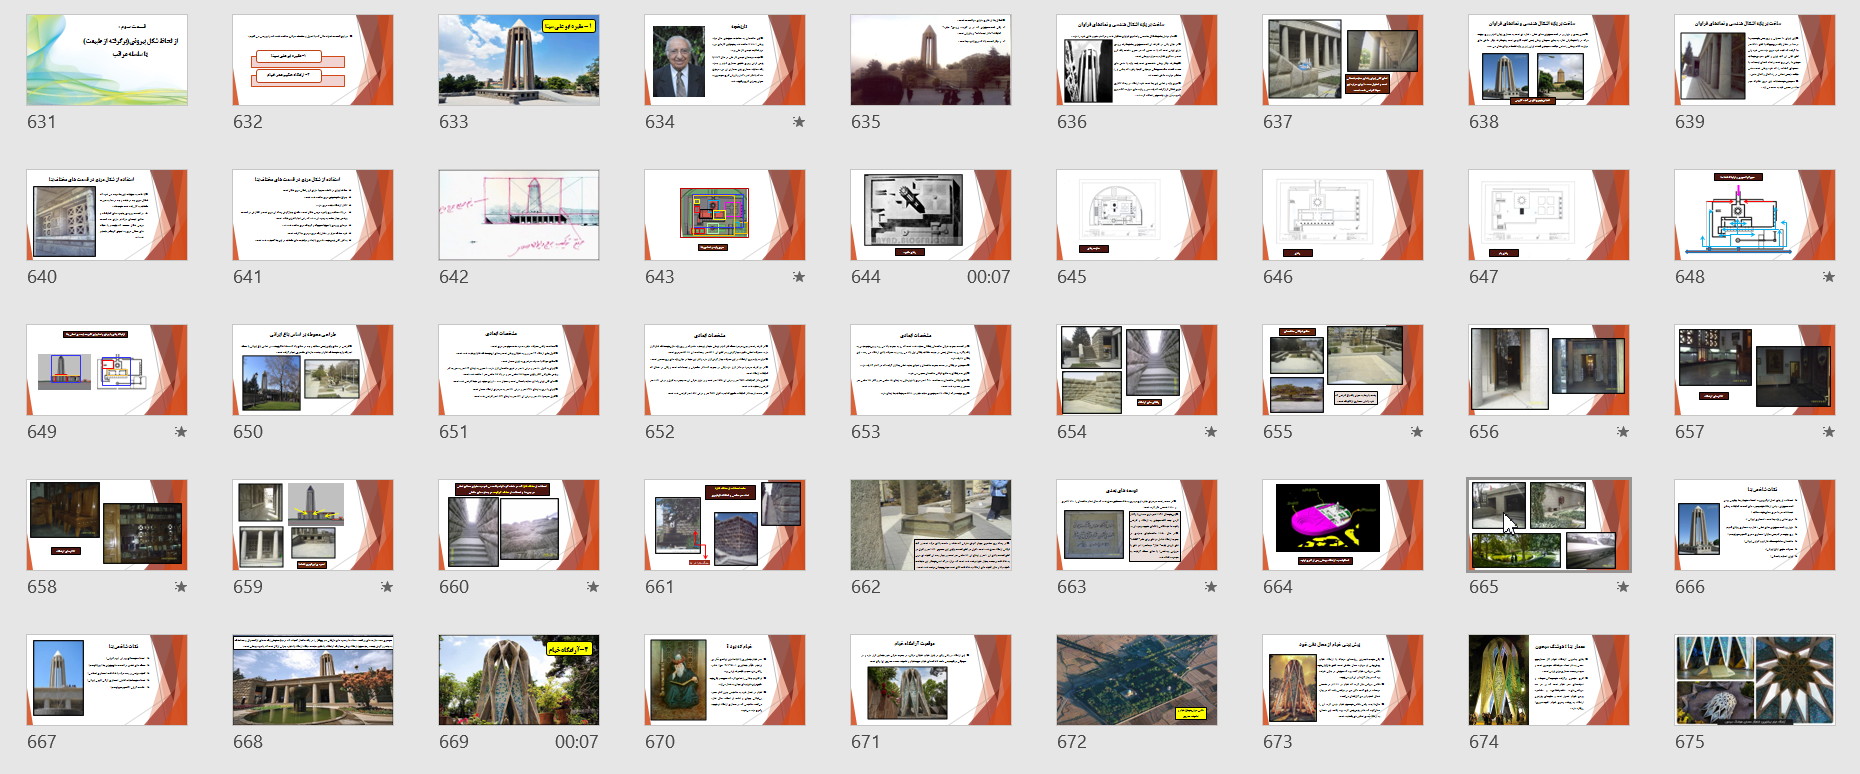The width and height of the screenshot is (1860, 774).
Task: Trigger the star icon of slide 663
Action: tap(1210, 587)
